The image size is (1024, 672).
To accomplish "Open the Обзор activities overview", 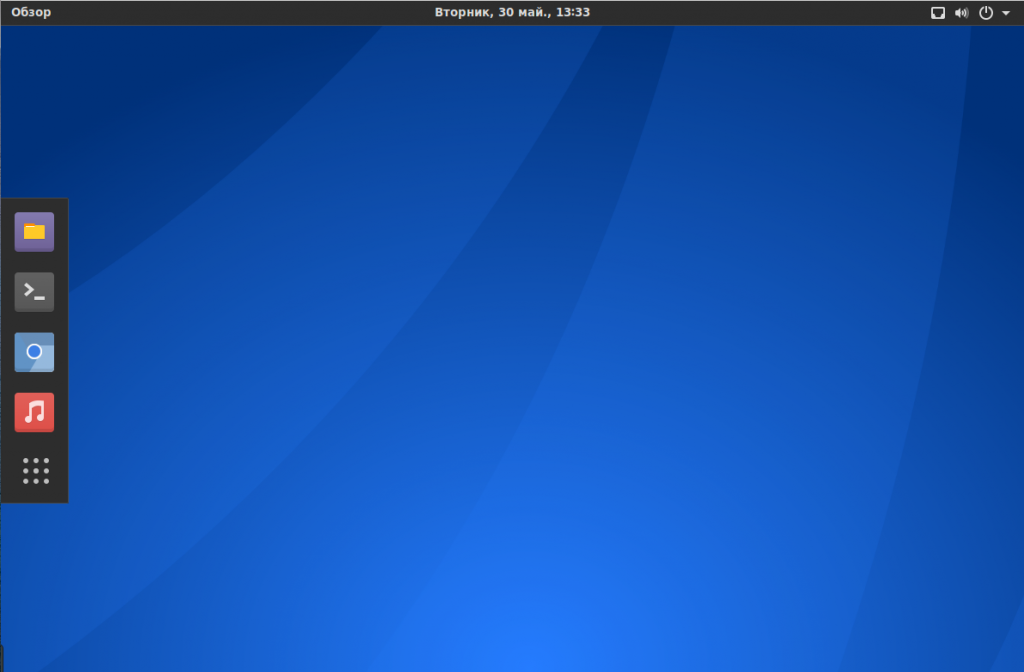I will tap(31, 12).
